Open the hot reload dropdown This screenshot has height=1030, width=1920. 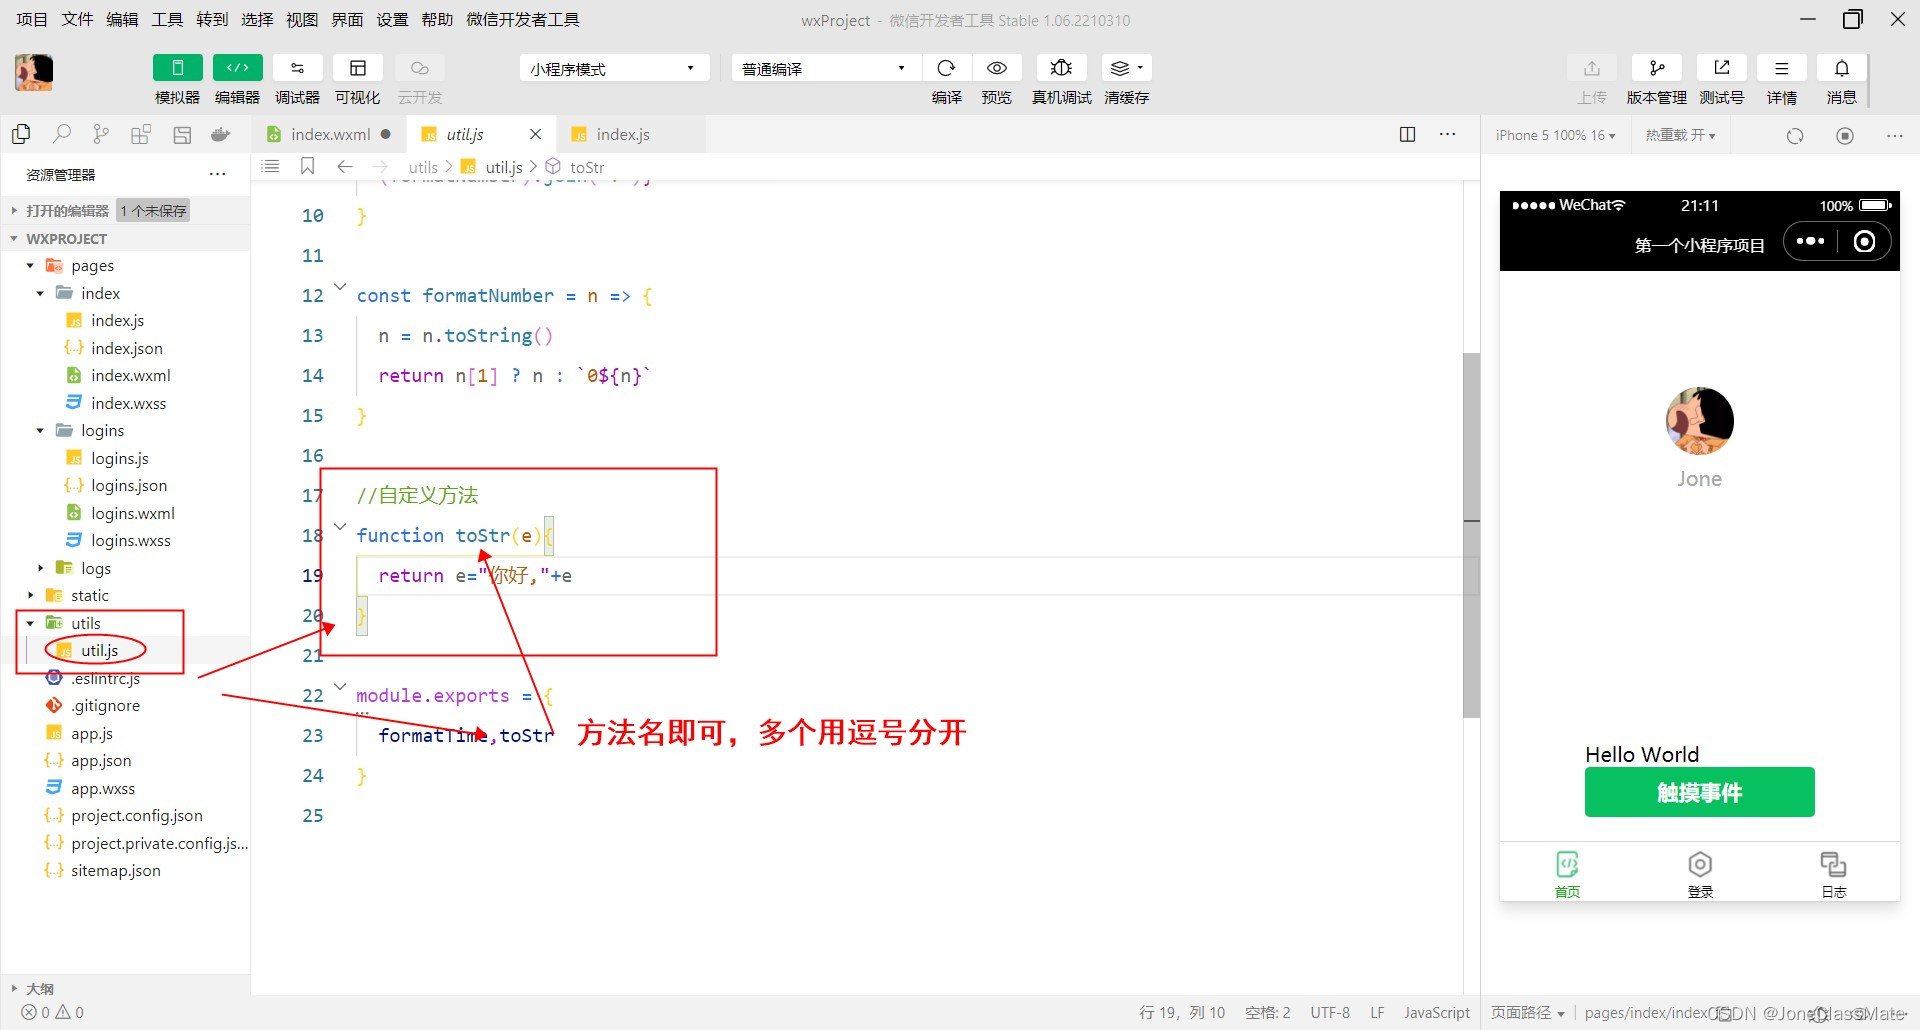pyautogui.click(x=1680, y=135)
